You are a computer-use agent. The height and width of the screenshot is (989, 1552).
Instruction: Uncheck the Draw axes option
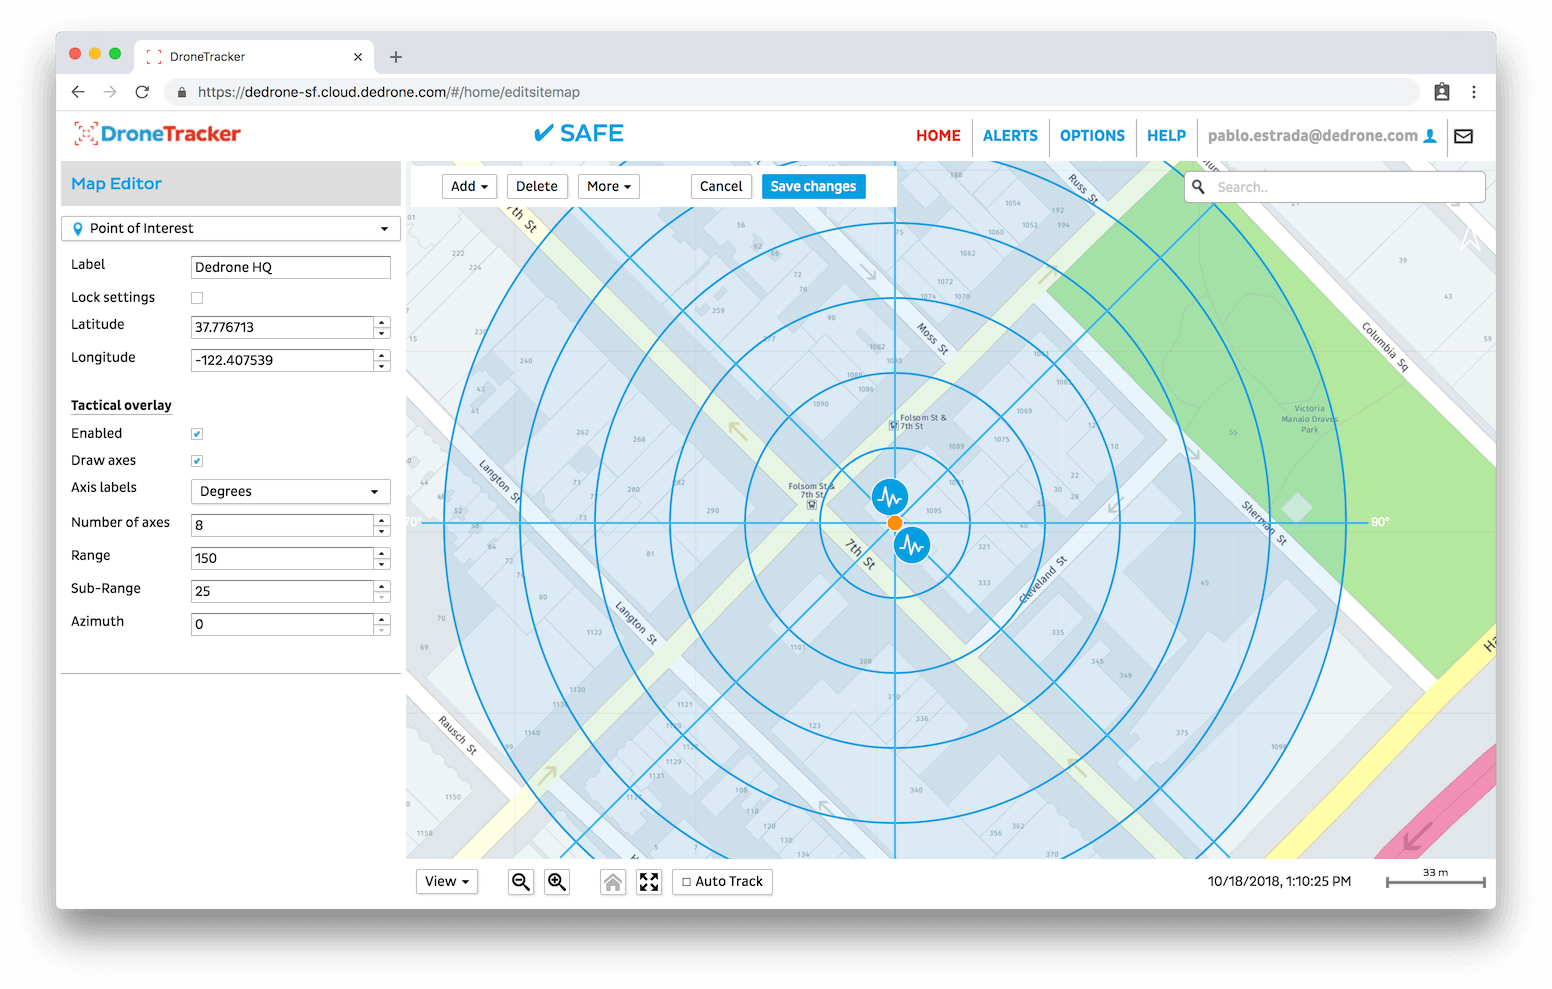coord(197,460)
